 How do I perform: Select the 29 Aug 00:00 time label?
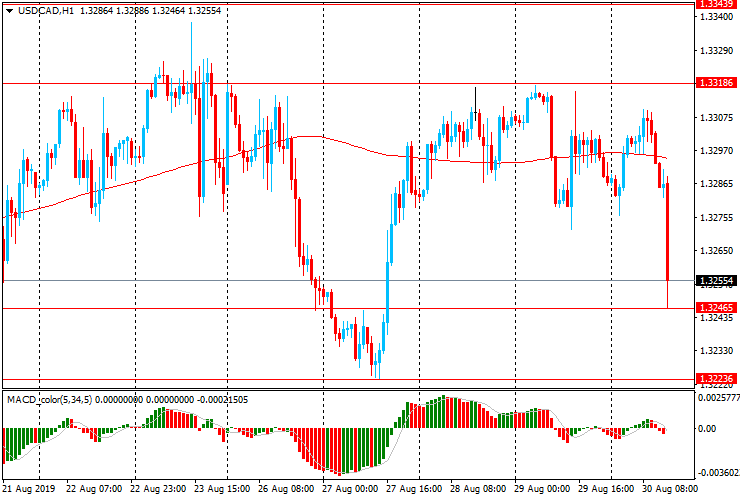(542, 489)
